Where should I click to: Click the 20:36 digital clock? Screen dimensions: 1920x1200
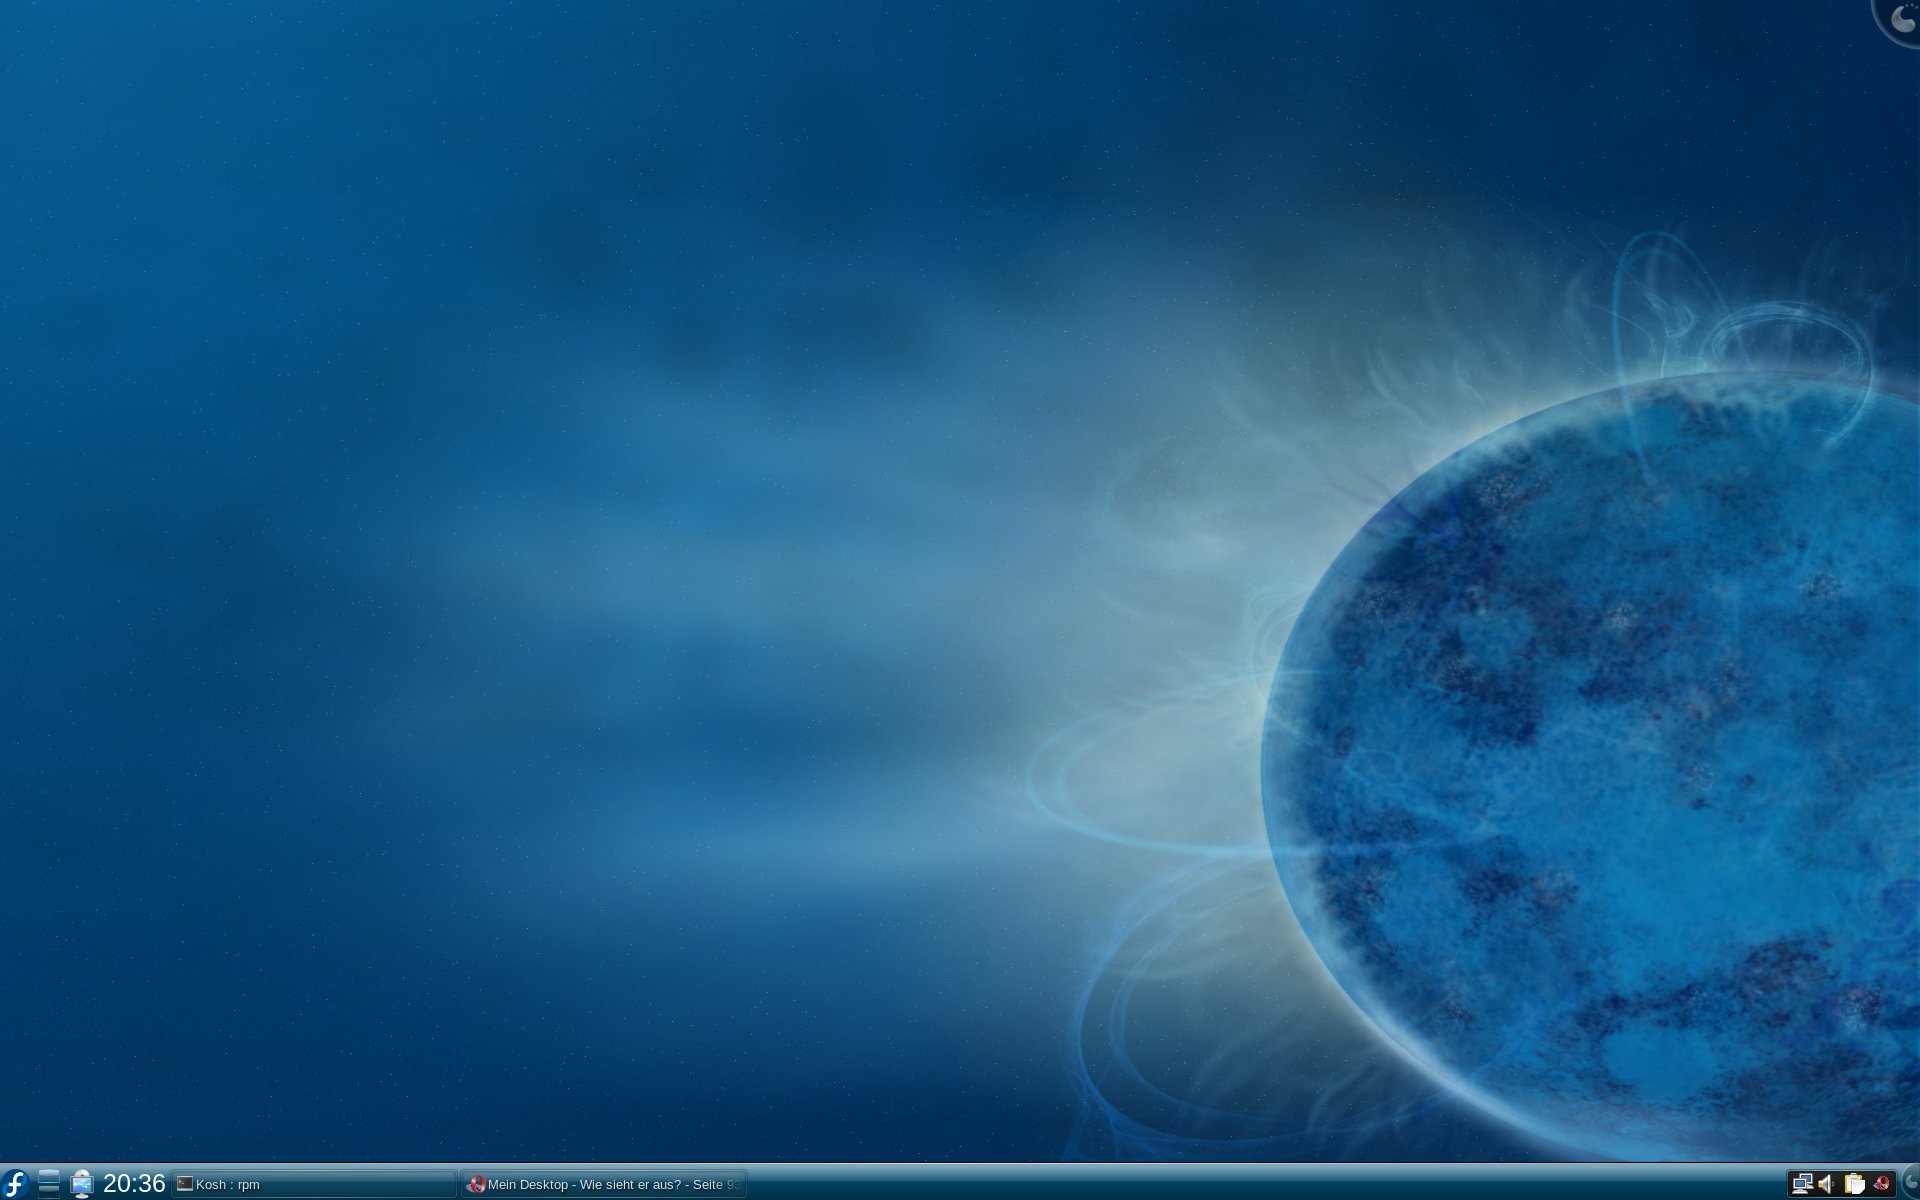tap(134, 1184)
